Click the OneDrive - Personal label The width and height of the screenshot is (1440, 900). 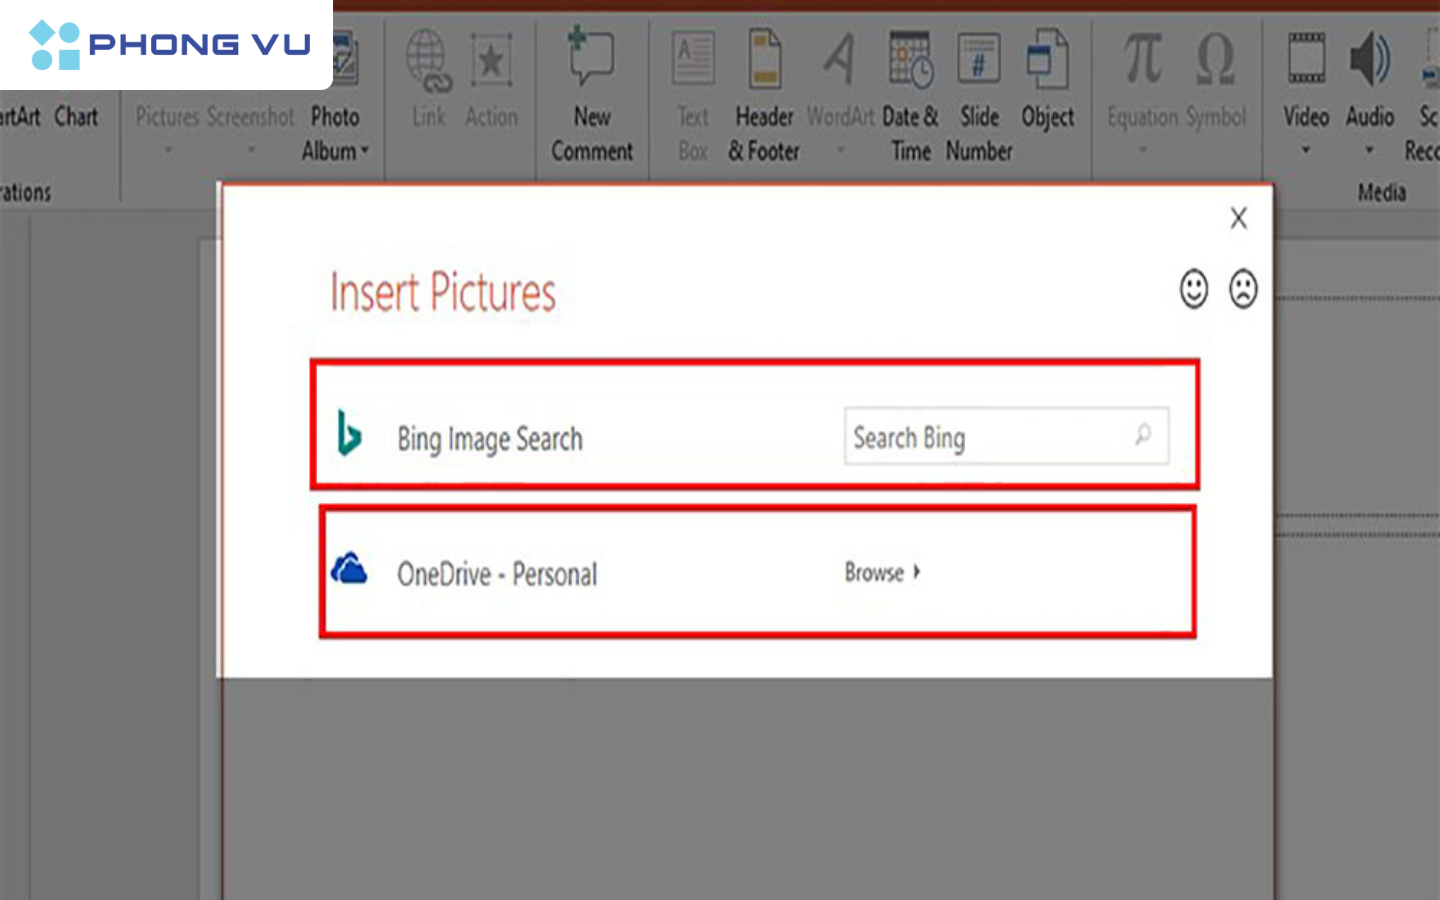497,574
